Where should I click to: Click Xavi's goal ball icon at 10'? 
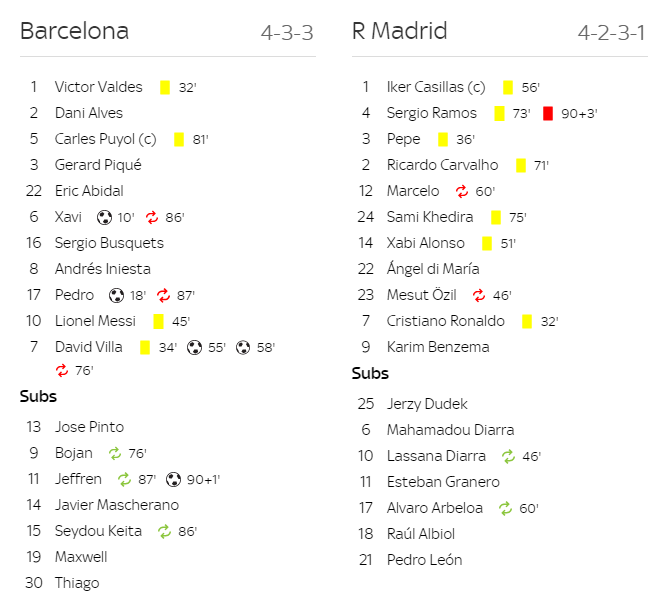(x=104, y=218)
